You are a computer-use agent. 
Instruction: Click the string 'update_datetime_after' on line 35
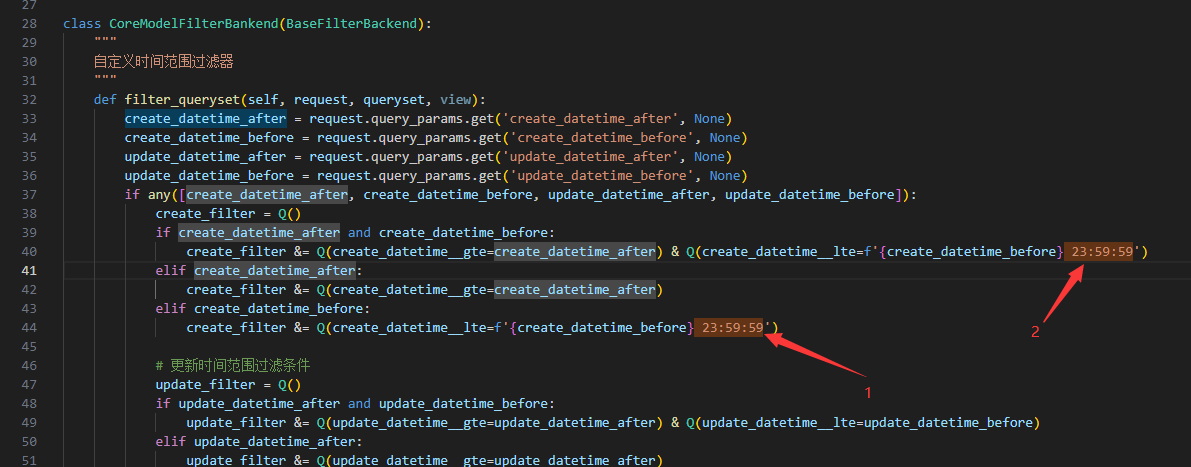pyautogui.click(x=590, y=156)
